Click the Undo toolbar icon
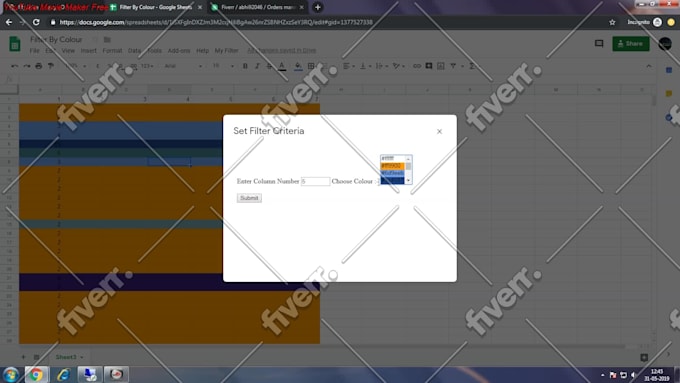Viewport: 680px width, 383px height. (15, 66)
